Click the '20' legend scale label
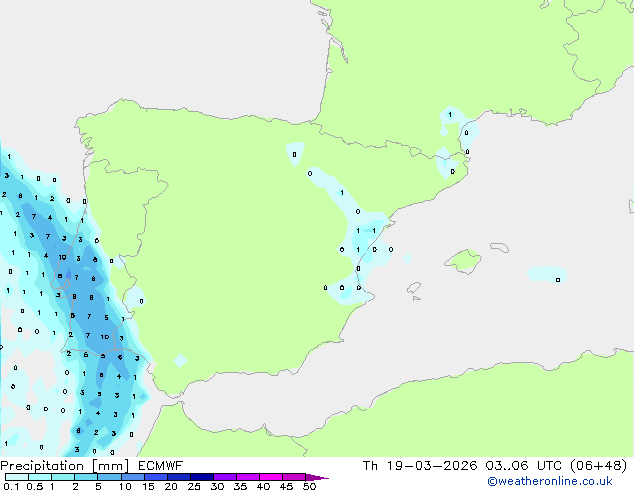Image resolution: width=634 pixels, height=490 pixels. pyautogui.click(x=171, y=486)
